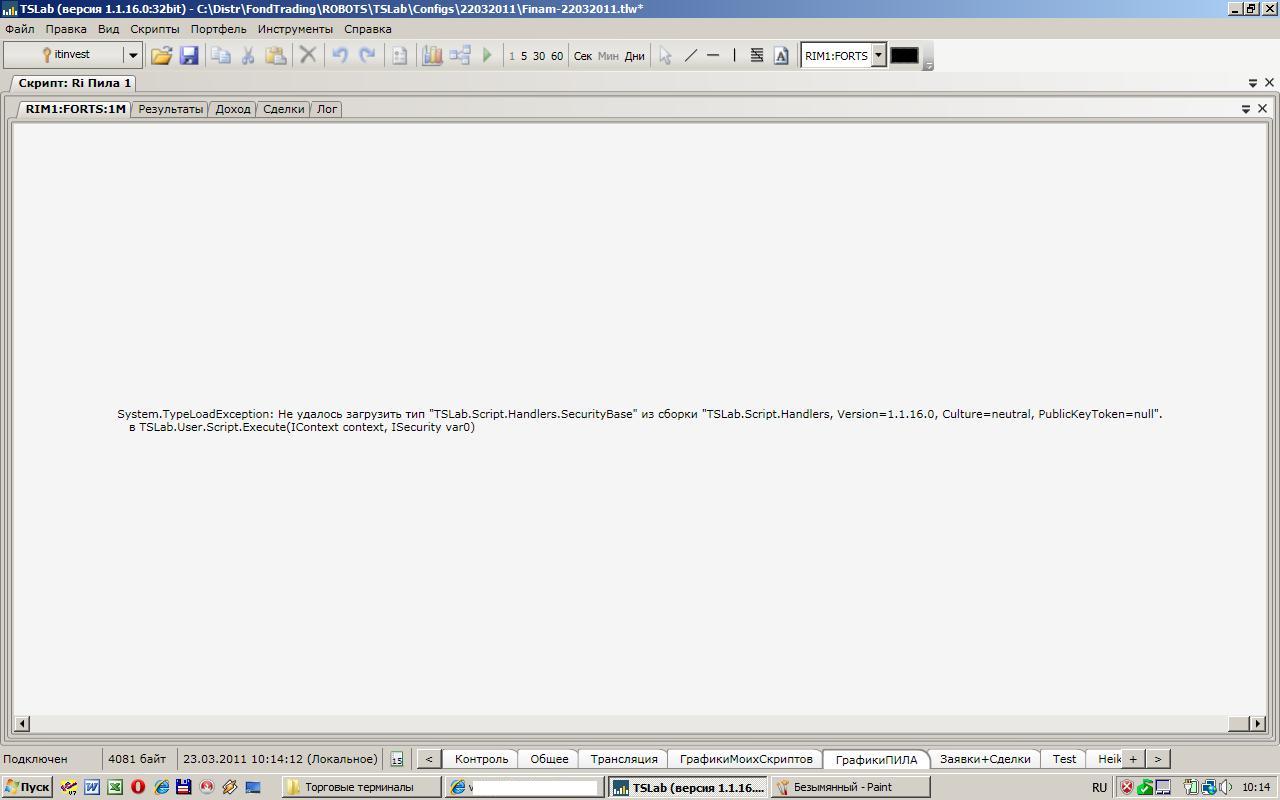Screen dimensions: 1280x800
Task: Open the Windows Пуск start menu
Action: [27, 787]
